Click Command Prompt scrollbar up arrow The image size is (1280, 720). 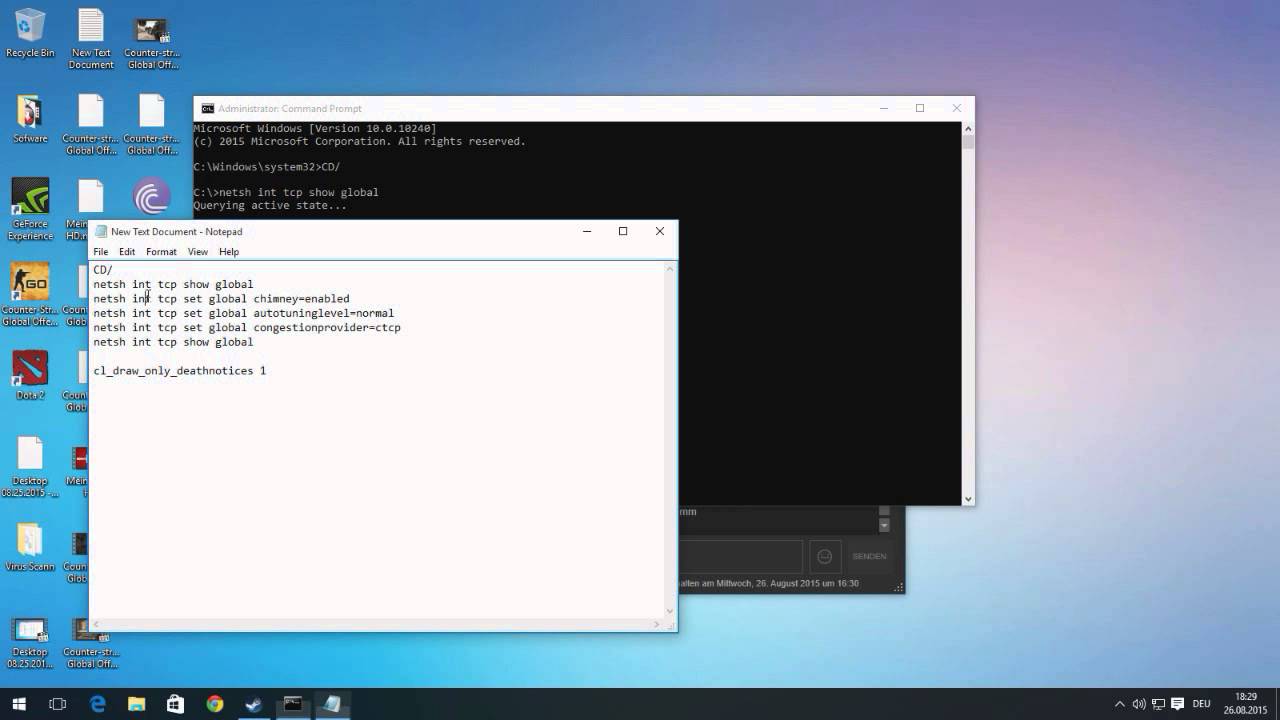click(968, 128)
